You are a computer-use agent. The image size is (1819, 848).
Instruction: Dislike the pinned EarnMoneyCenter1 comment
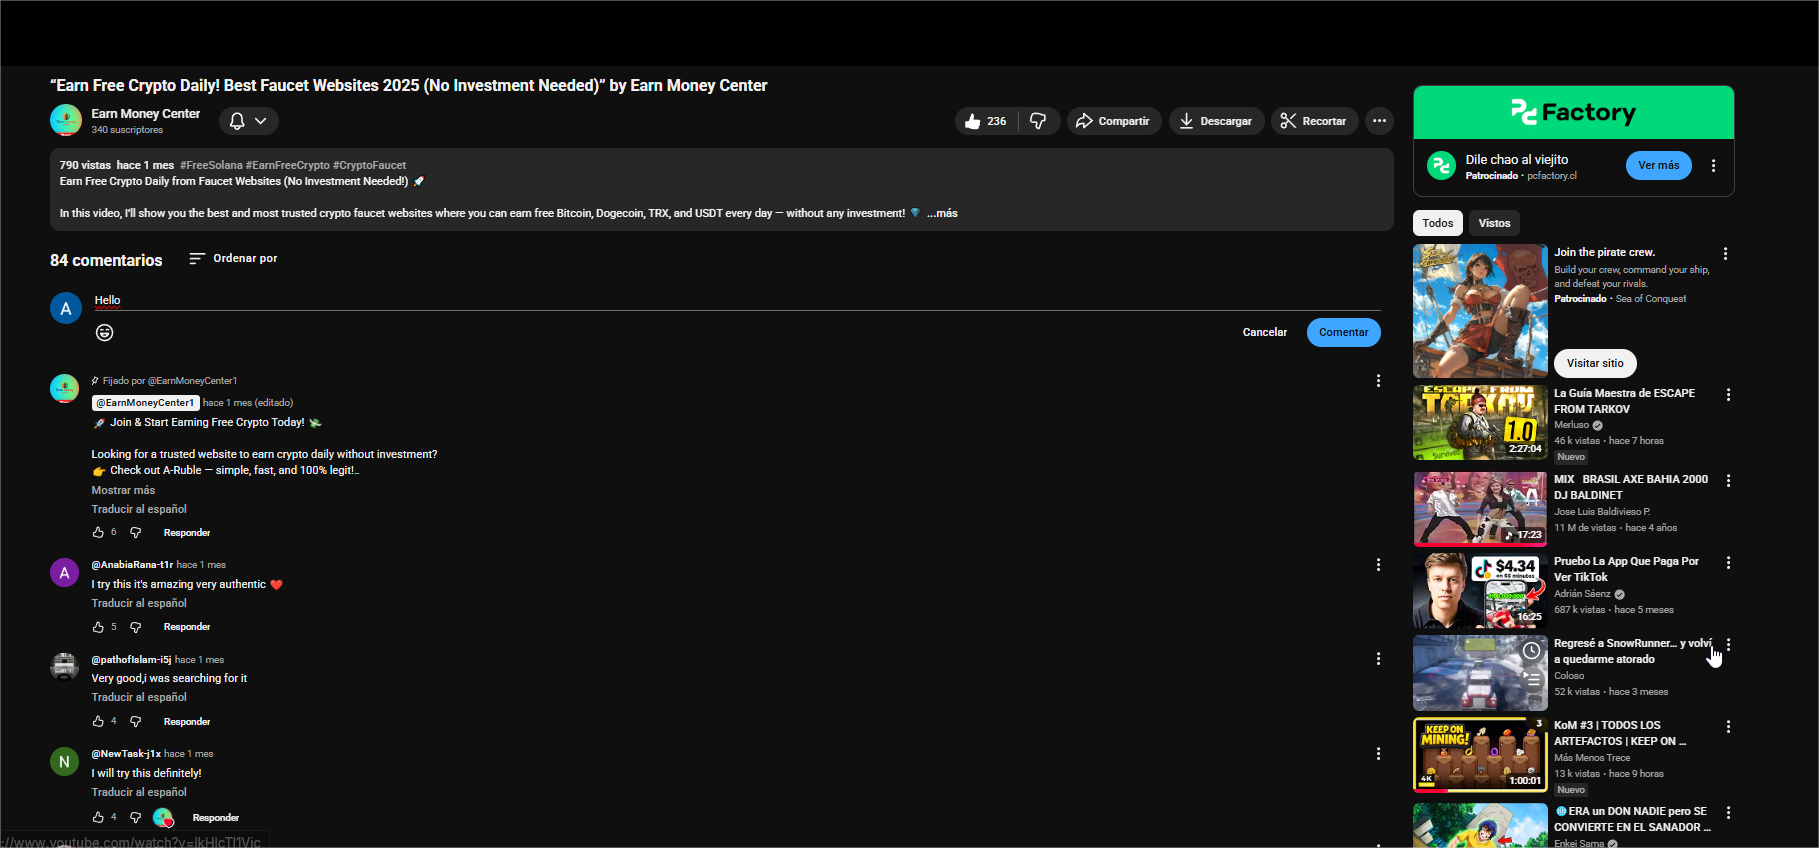[136, 532]
